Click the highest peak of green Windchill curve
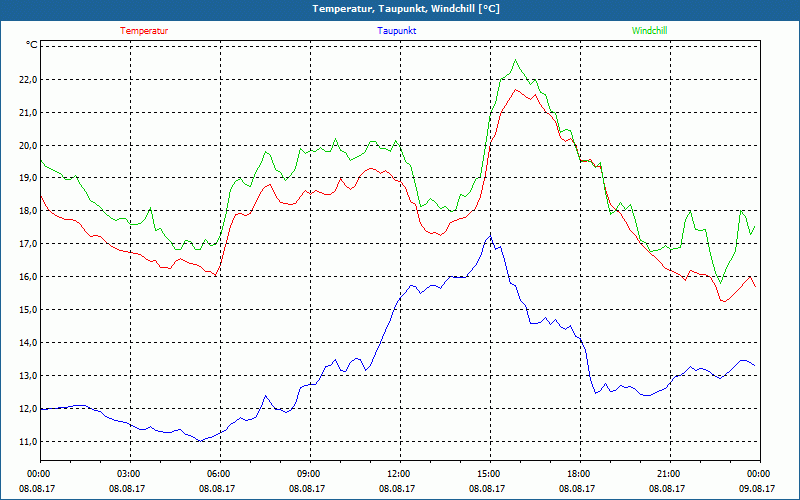Image resolution: width=800 pixels, height=500 pixels. click(516, 60)
